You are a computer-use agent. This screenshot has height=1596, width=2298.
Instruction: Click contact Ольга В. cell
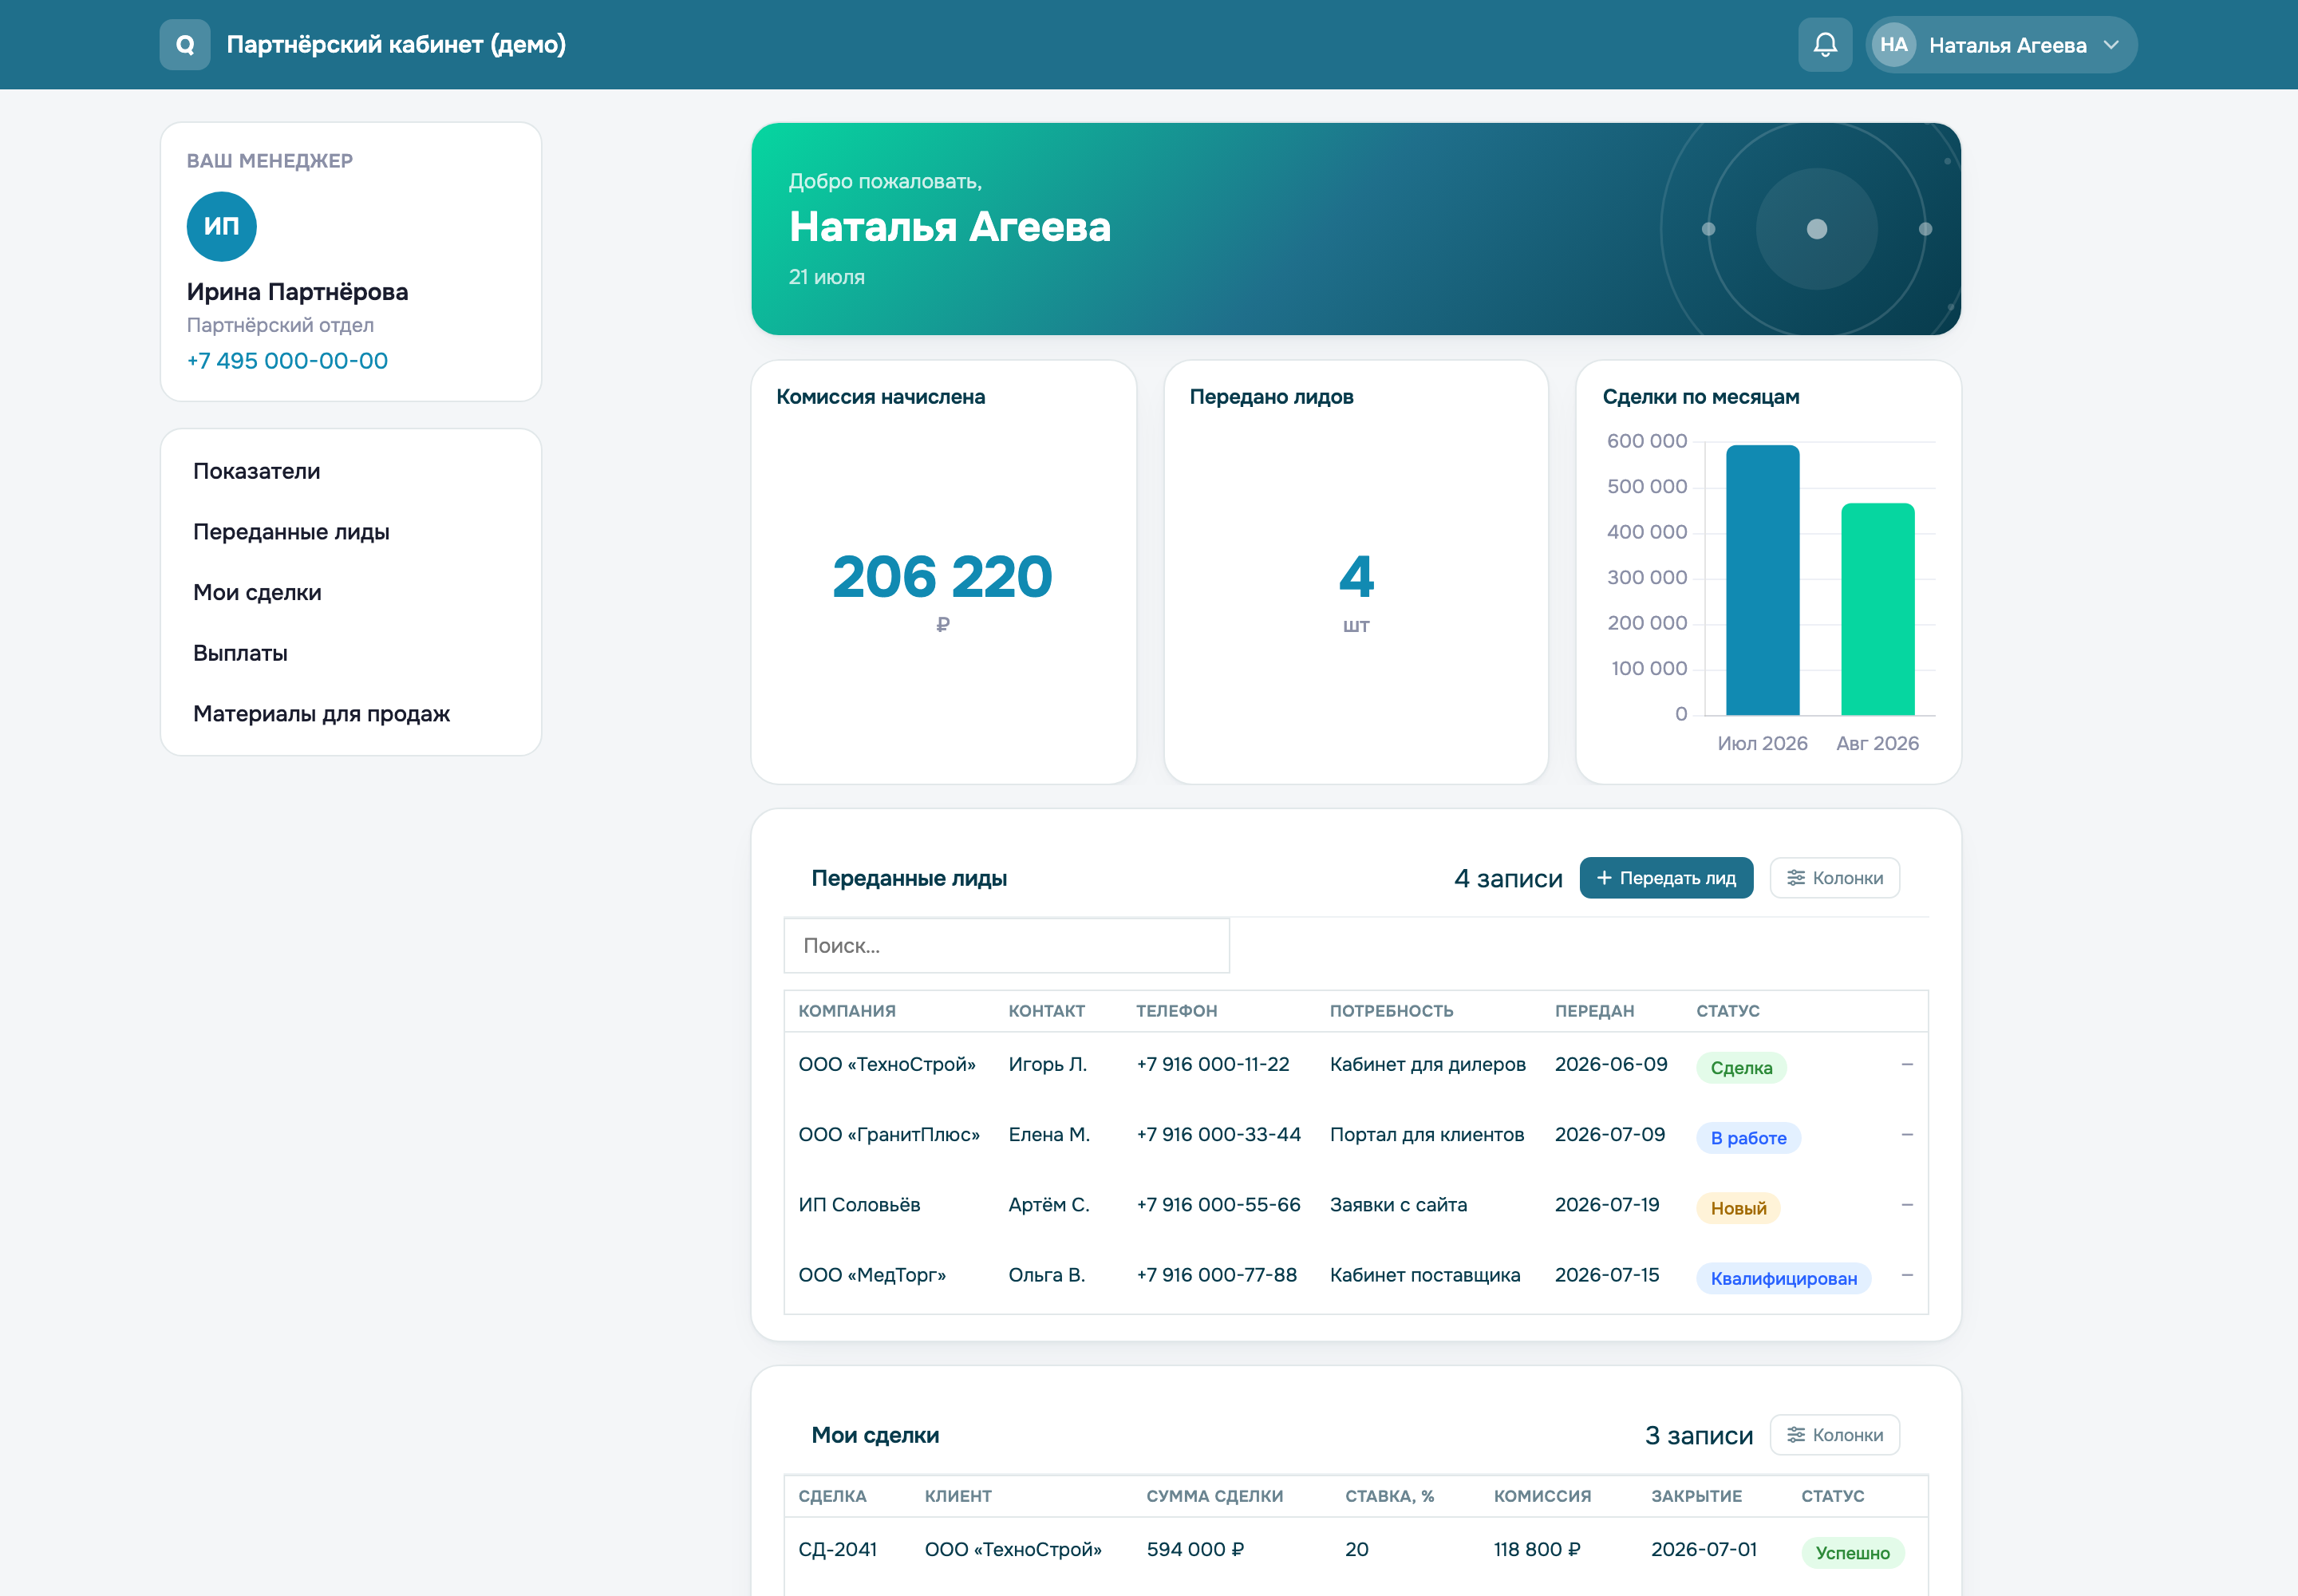[1046, 1275]
